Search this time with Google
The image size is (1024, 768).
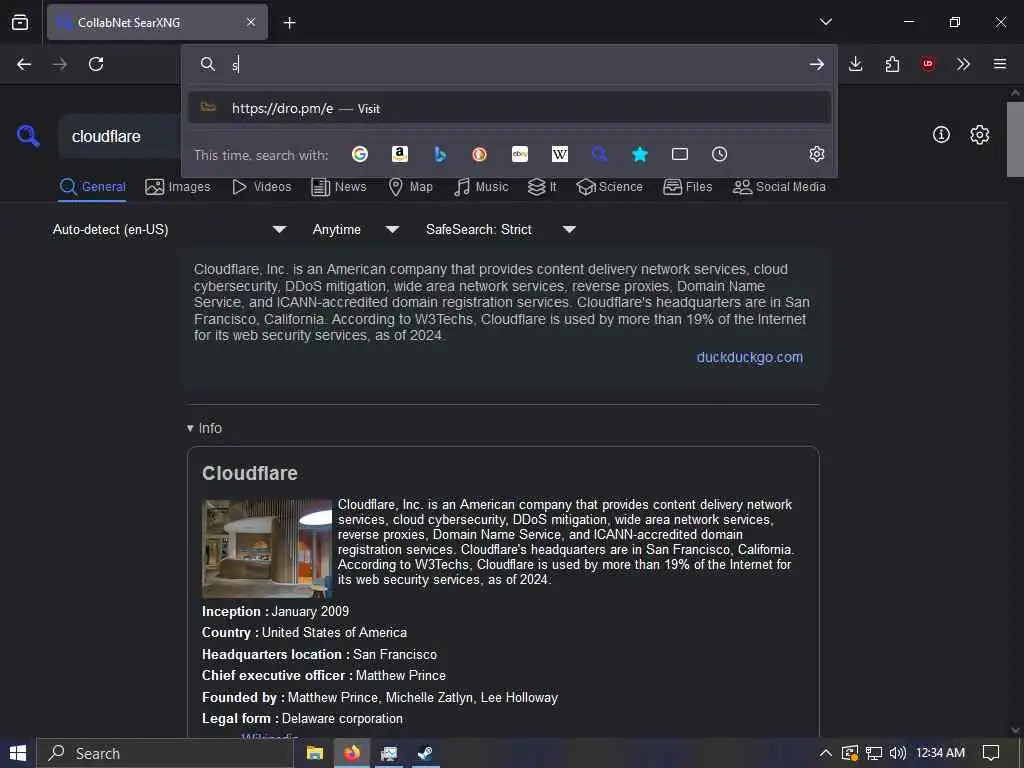pyautogui.click(x=360, y=154)
